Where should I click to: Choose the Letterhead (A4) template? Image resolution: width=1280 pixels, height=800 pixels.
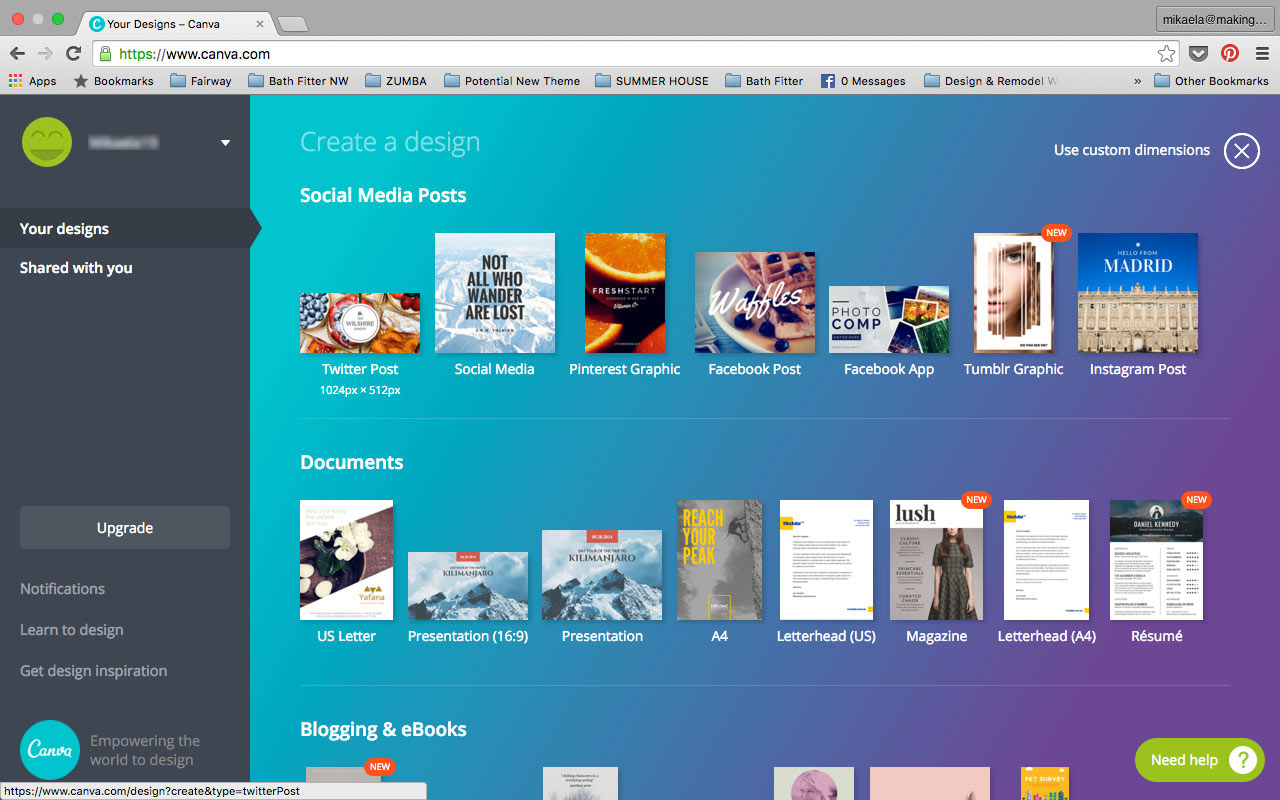point(1047,560)
